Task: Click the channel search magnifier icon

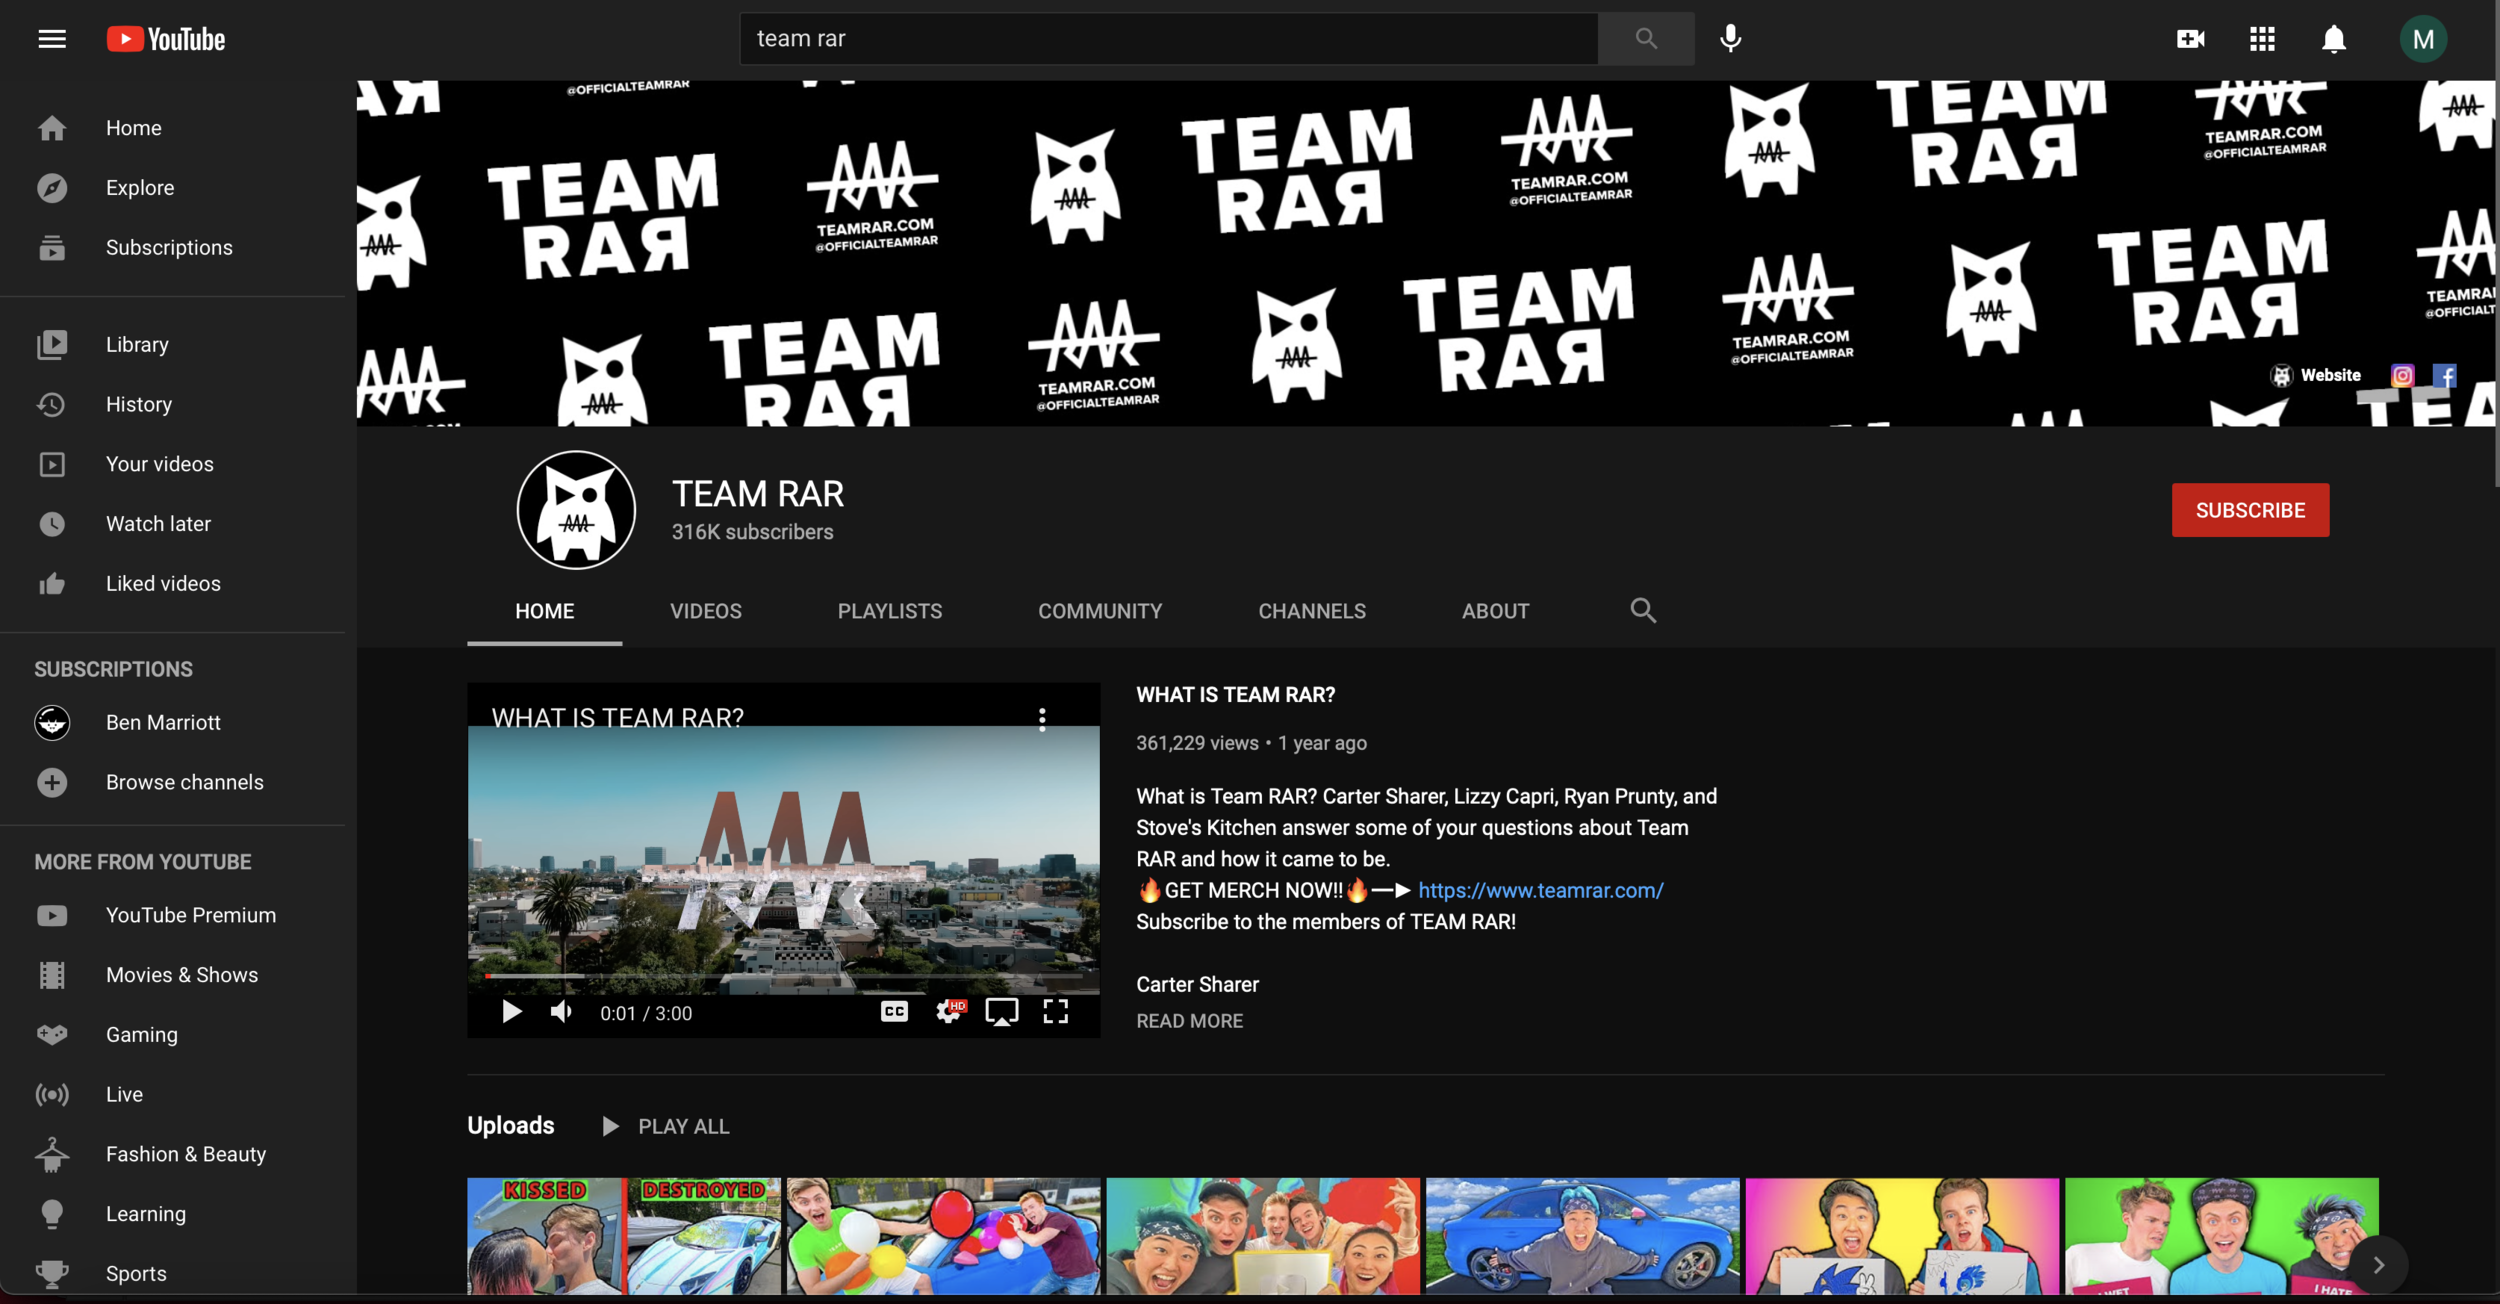Action: coord(1643,610)
